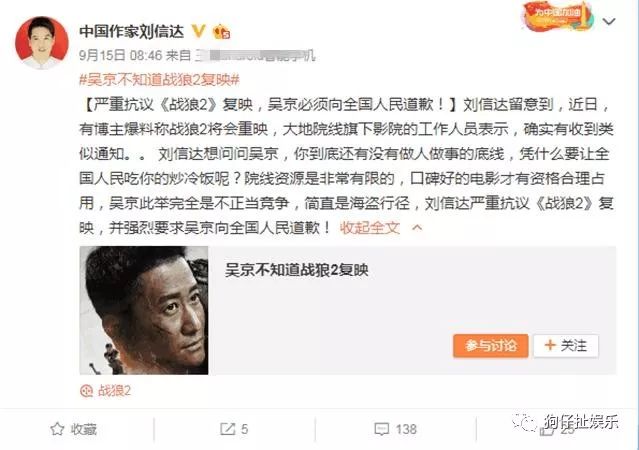Open the author's profile avatar

(42, 43)
